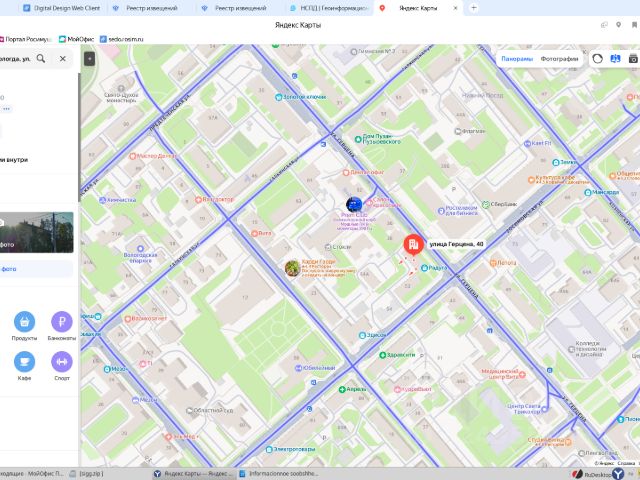Open Портал Росимущества bookmark
Image resolution: width=640 pixels, height=480 pixels.
coord(26,39)
